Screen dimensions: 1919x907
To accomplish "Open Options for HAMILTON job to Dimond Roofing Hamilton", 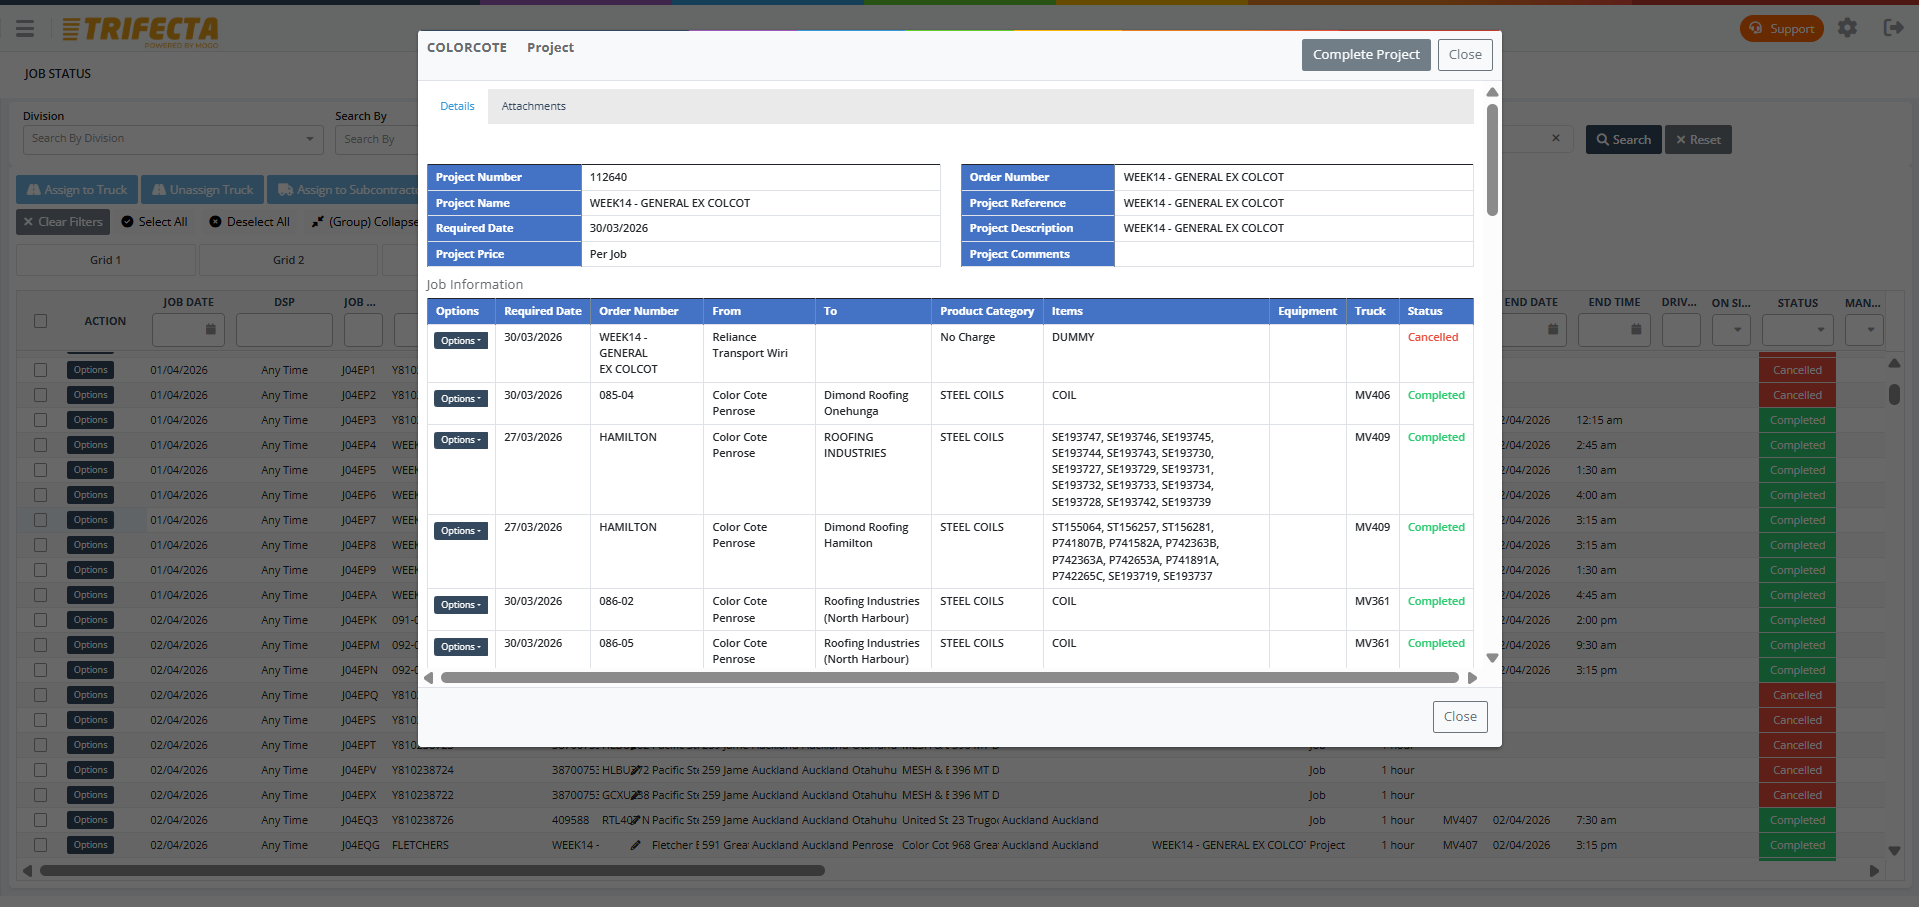I will coord(461,531).
